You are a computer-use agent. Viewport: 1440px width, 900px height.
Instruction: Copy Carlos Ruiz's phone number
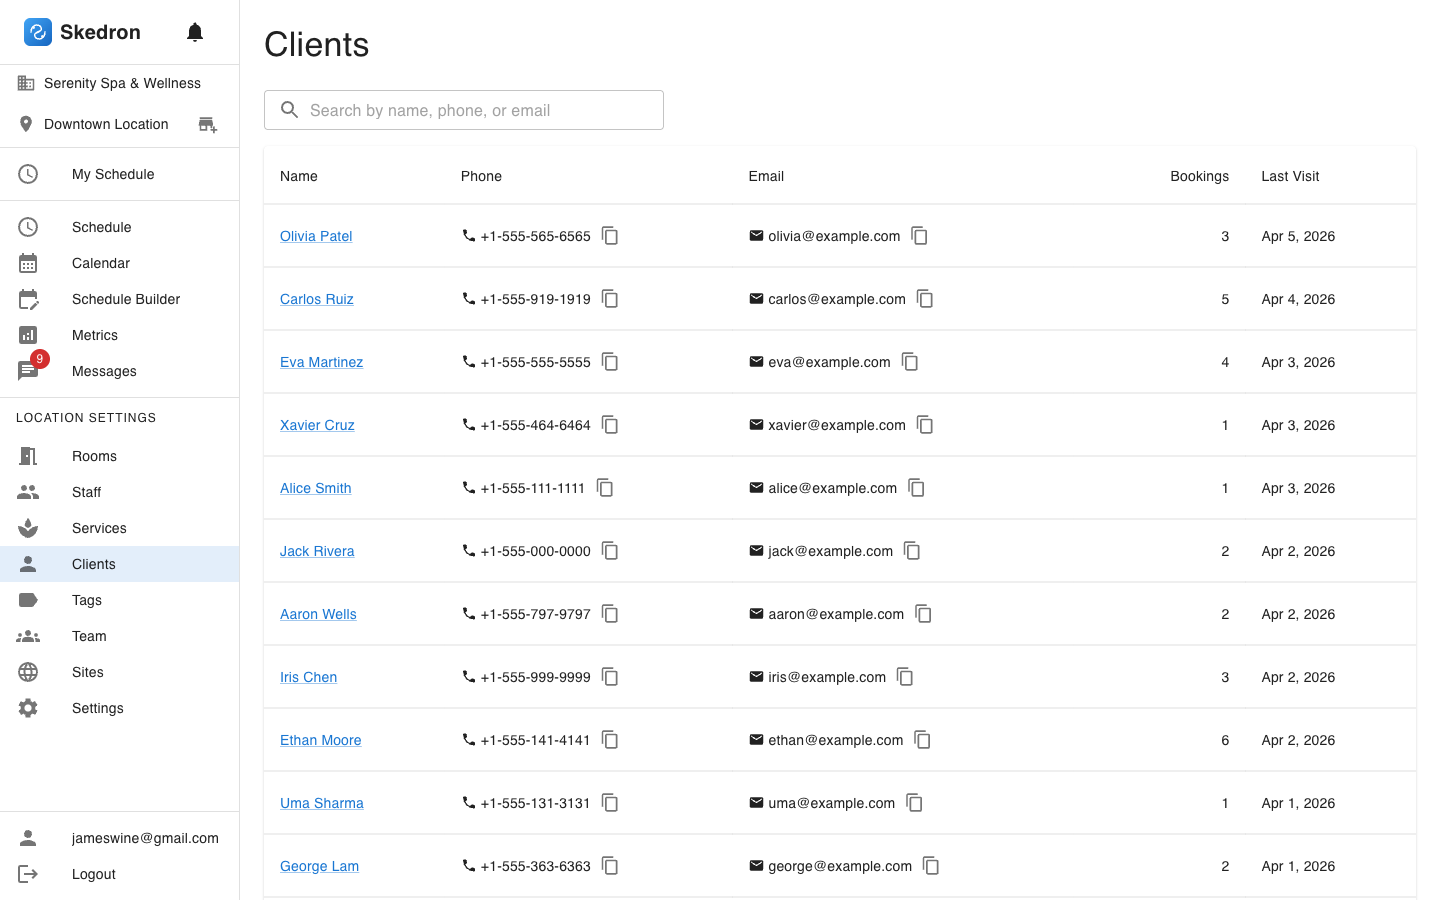[x=610, y=299]
